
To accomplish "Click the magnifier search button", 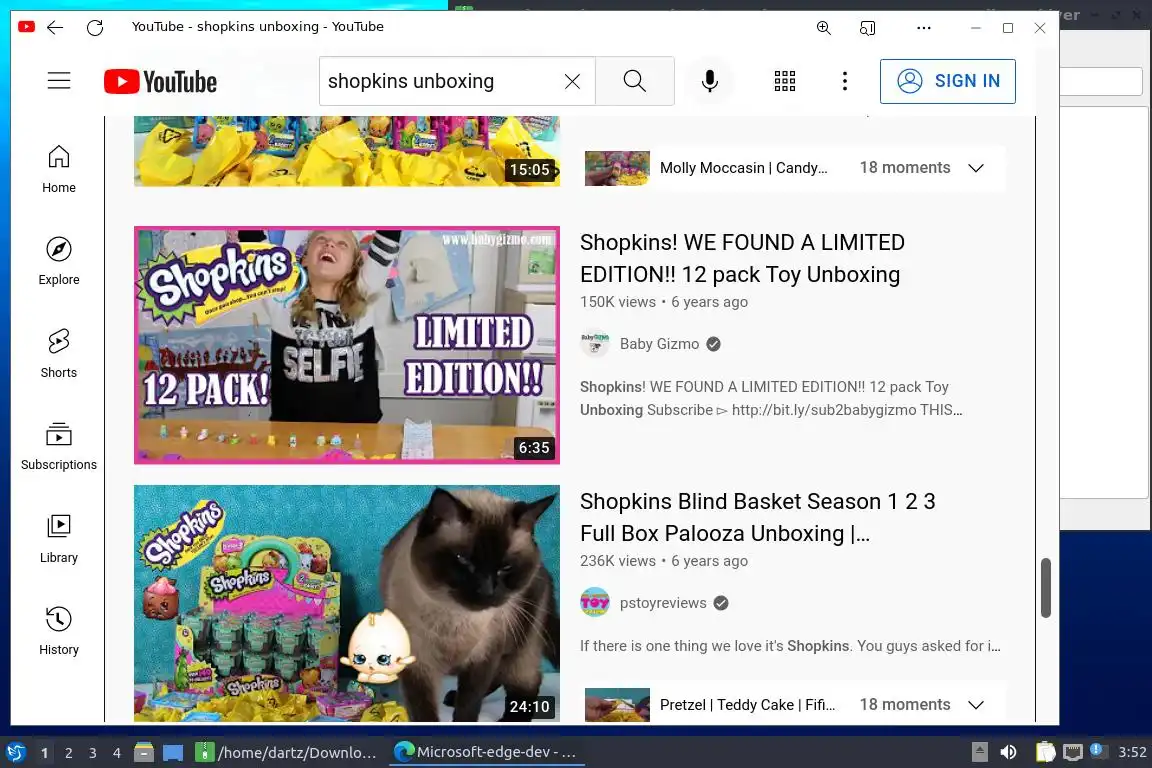I will click(x=635, y=81).
